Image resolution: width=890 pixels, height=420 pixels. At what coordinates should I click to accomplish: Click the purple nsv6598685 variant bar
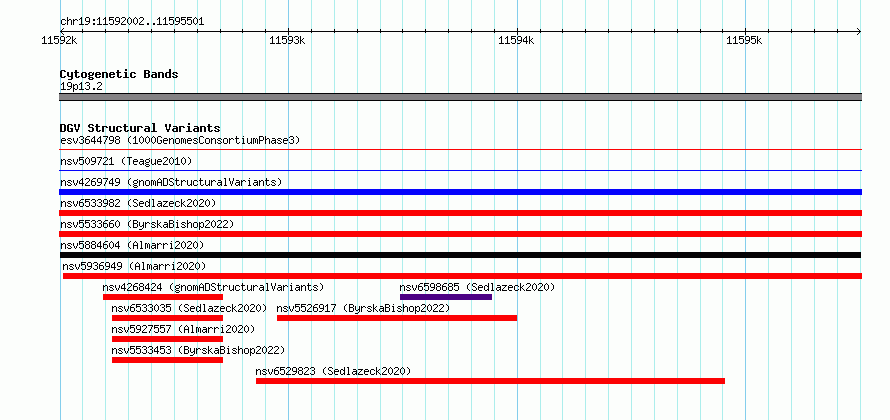[446, 297]
